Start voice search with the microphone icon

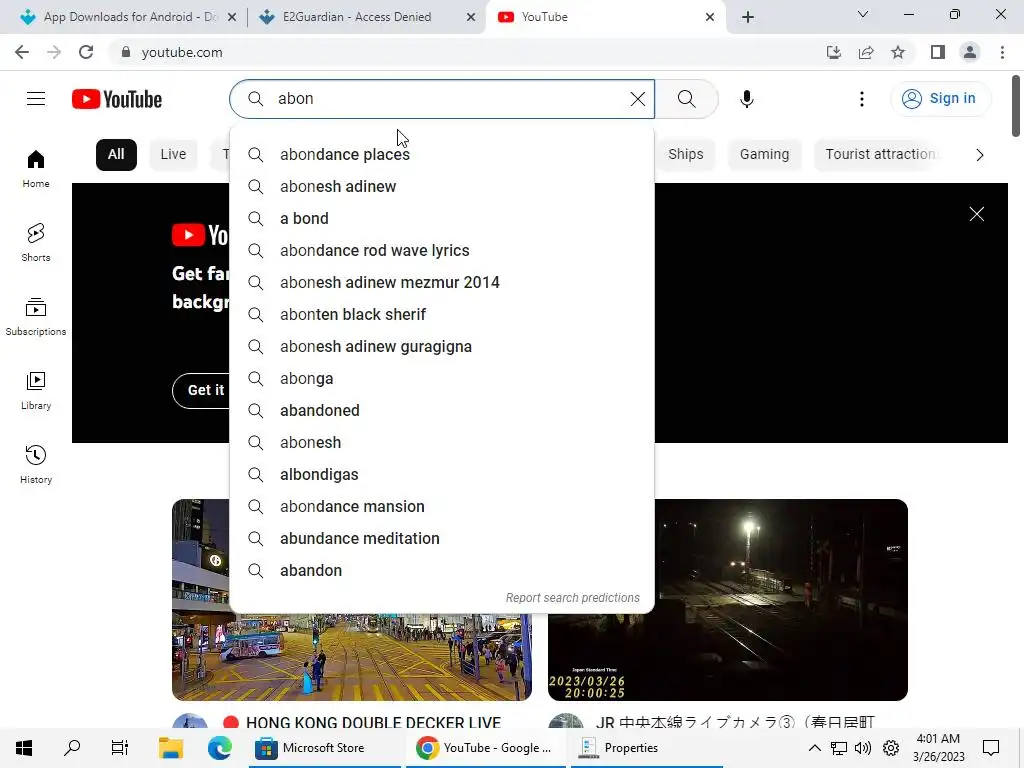coord(746,99)
